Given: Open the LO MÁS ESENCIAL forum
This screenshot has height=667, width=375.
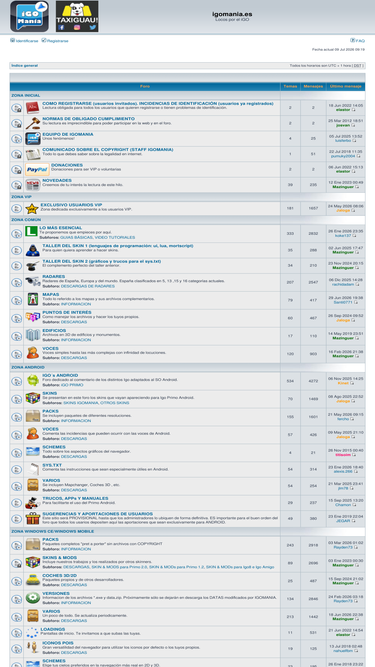Looking at the screenshot, I should [61, 228].
